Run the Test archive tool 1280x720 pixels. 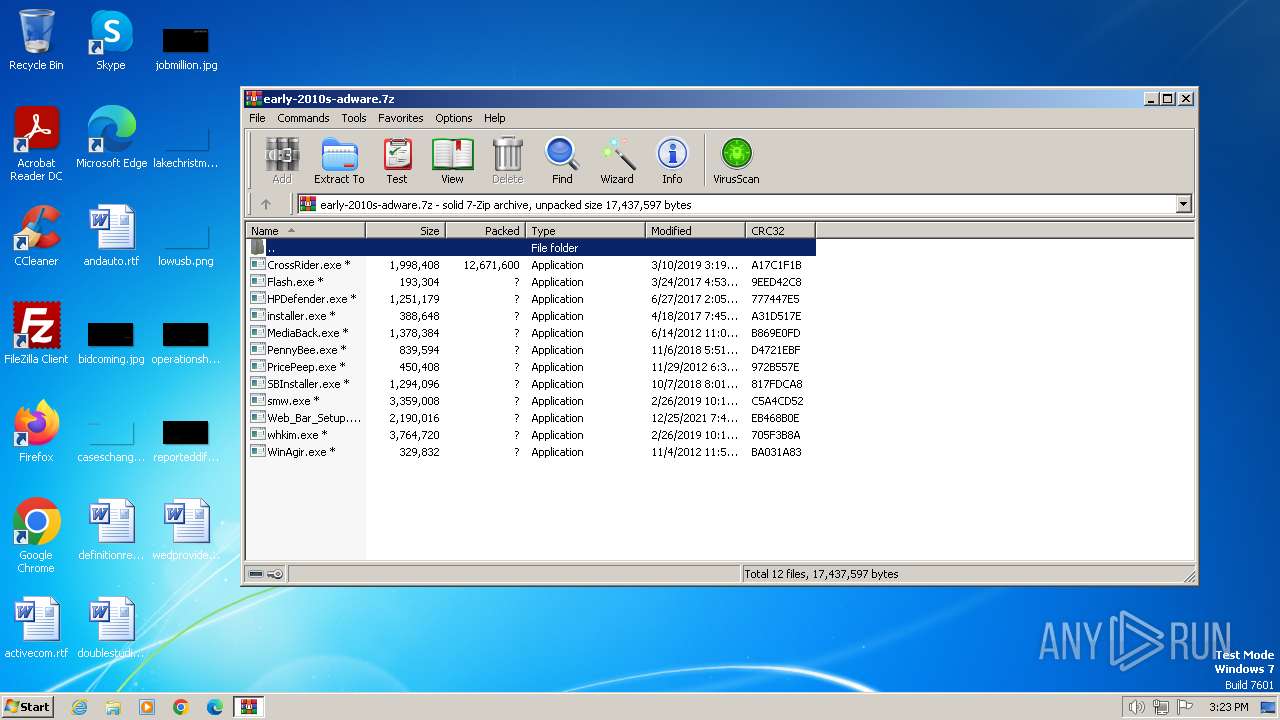pyautogui.click(x=397, y=161)
